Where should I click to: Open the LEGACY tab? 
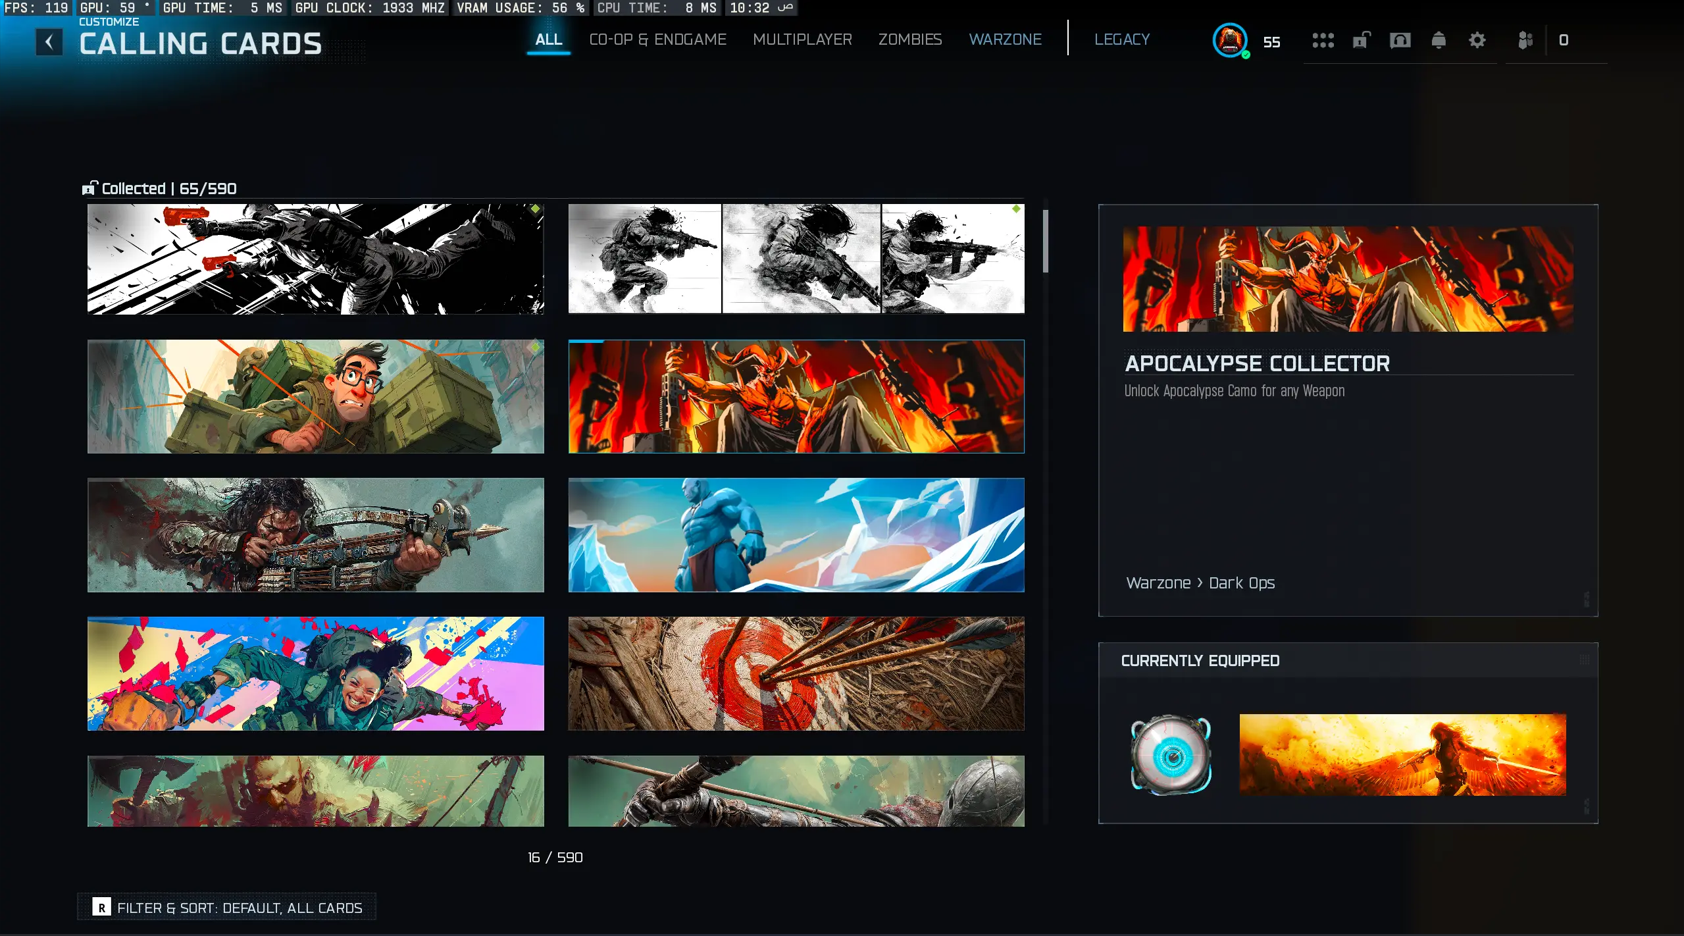(1122, 40)
